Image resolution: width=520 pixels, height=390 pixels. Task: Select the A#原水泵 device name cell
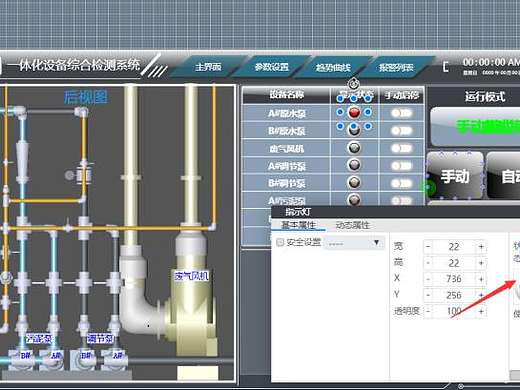[287, 114]
